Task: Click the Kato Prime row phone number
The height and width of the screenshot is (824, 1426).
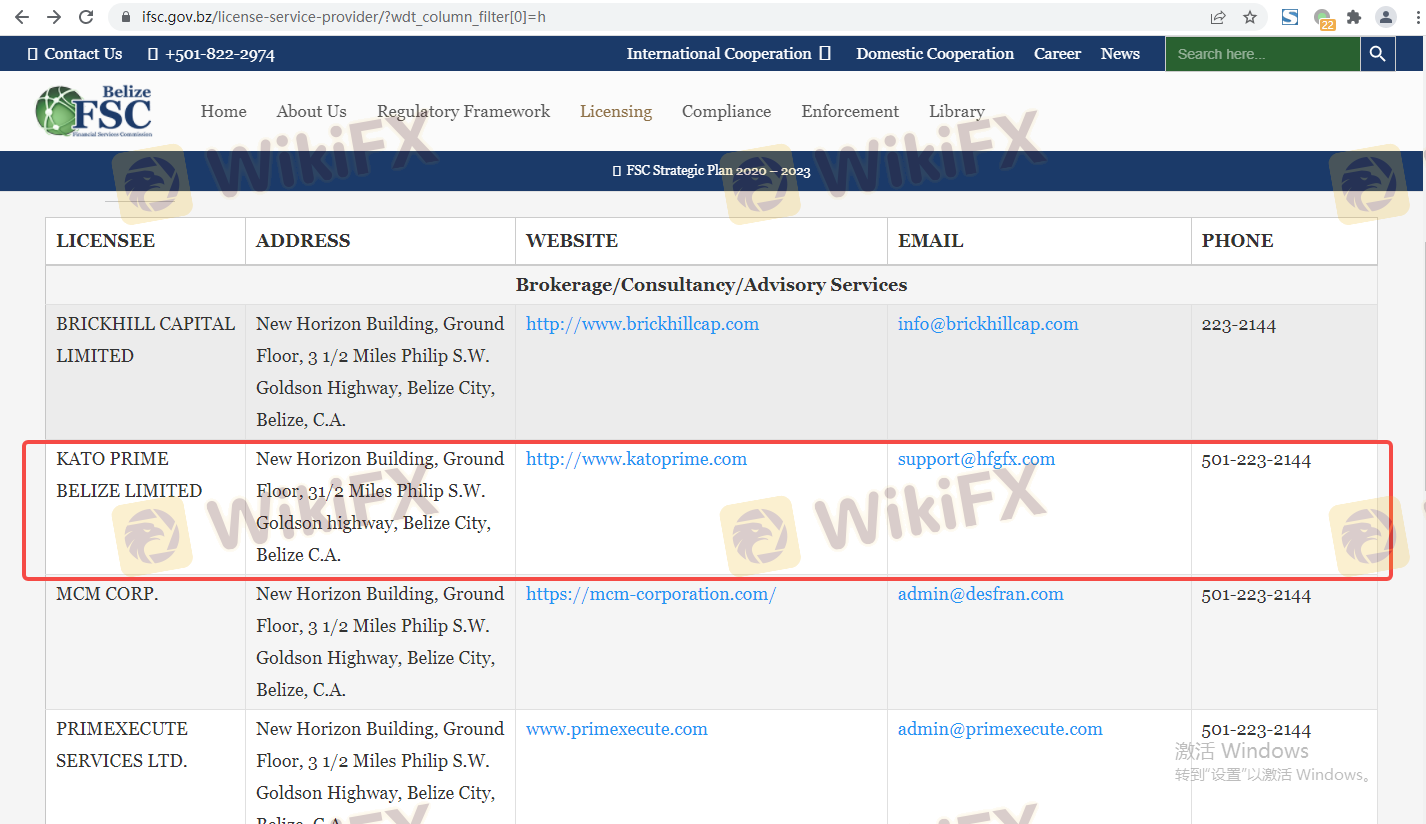Action: coord(1256,460)
